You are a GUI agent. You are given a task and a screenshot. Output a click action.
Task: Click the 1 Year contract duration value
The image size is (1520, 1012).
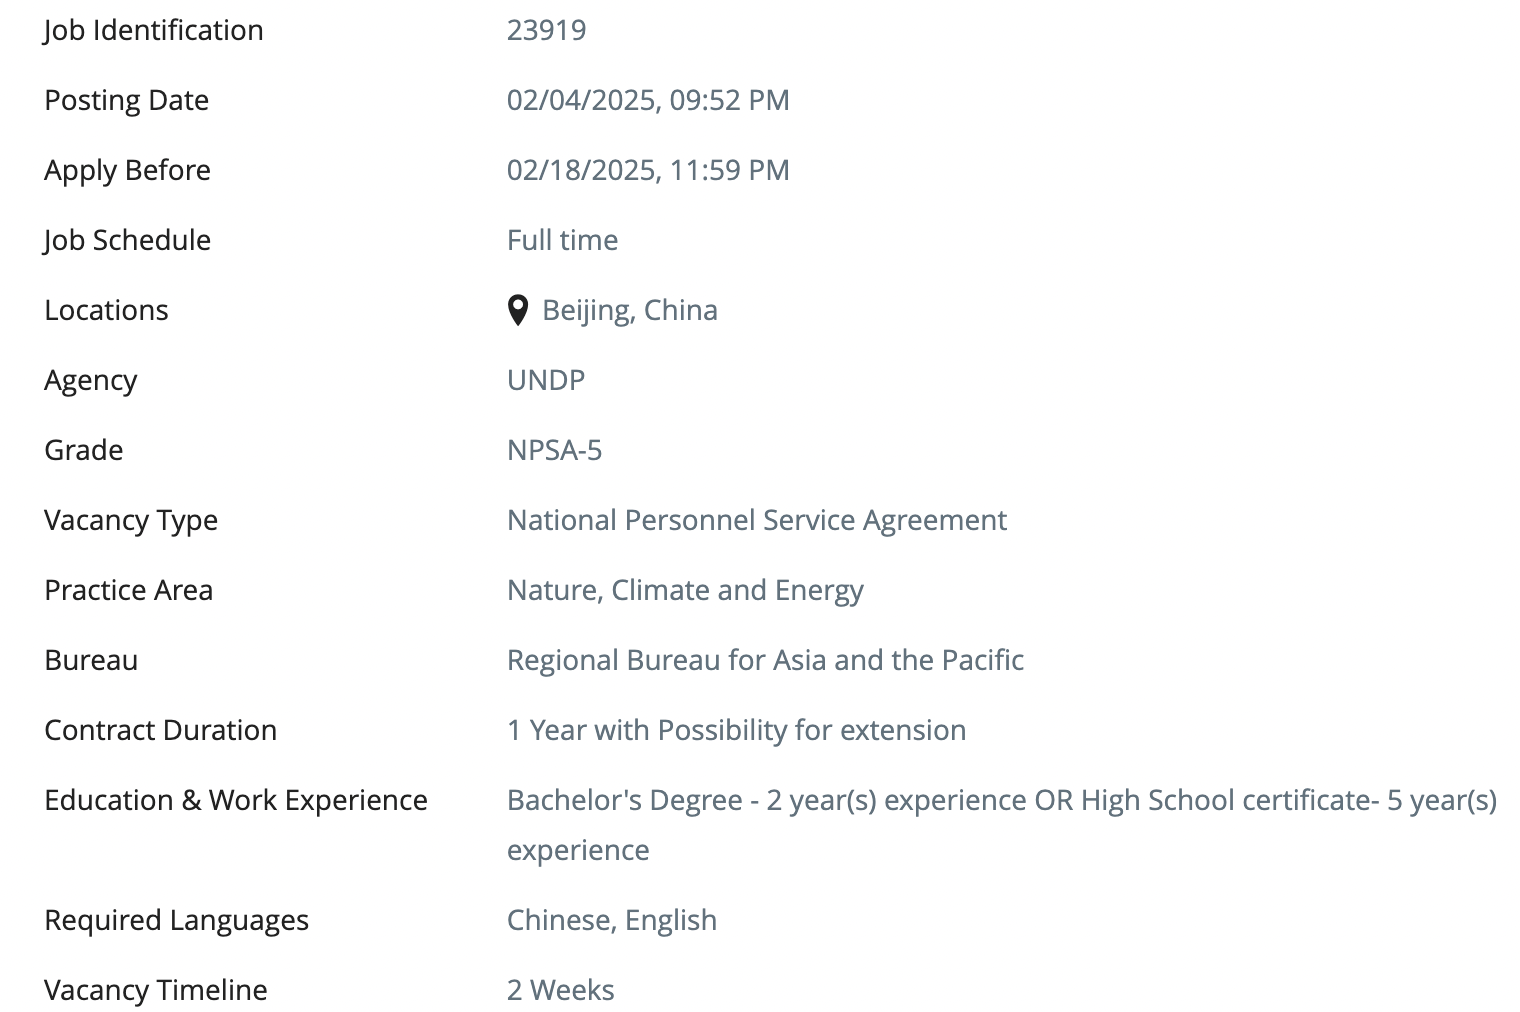coord(737,730)
